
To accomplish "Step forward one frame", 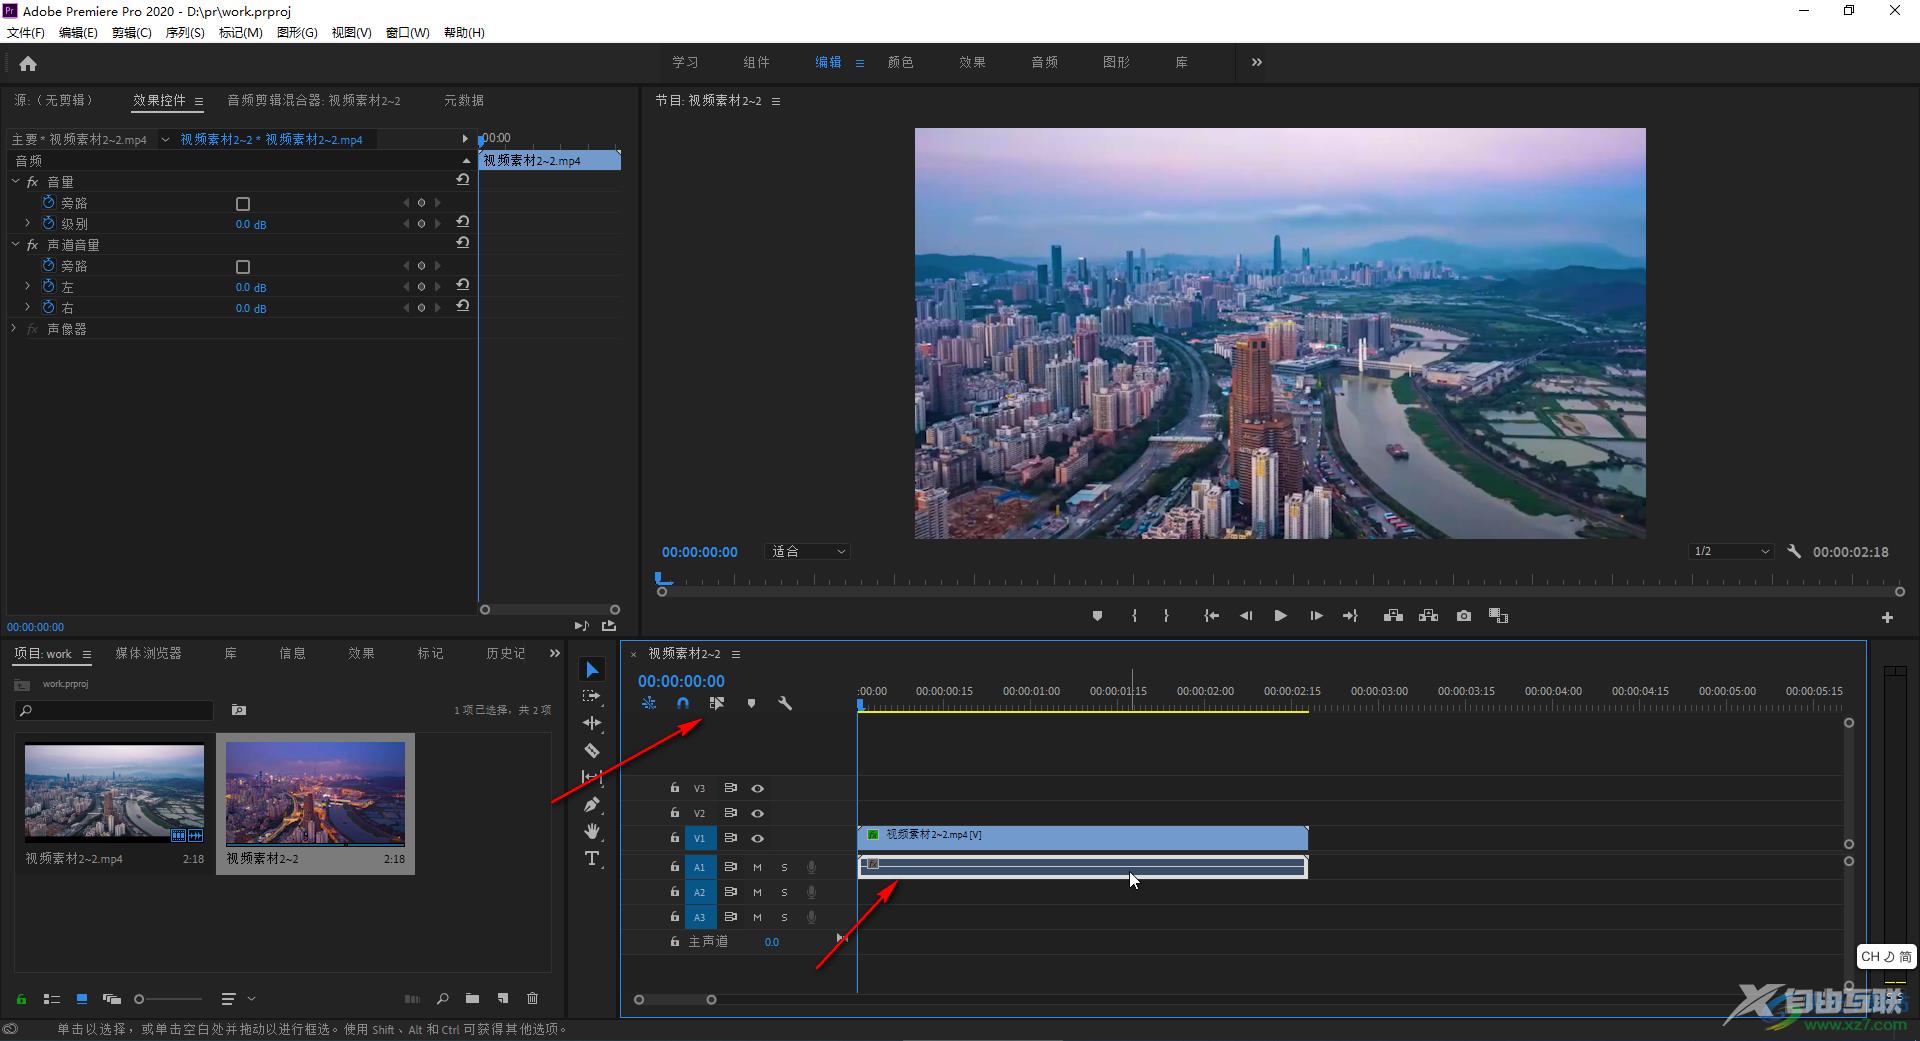I will click(x=1316, y=616).
